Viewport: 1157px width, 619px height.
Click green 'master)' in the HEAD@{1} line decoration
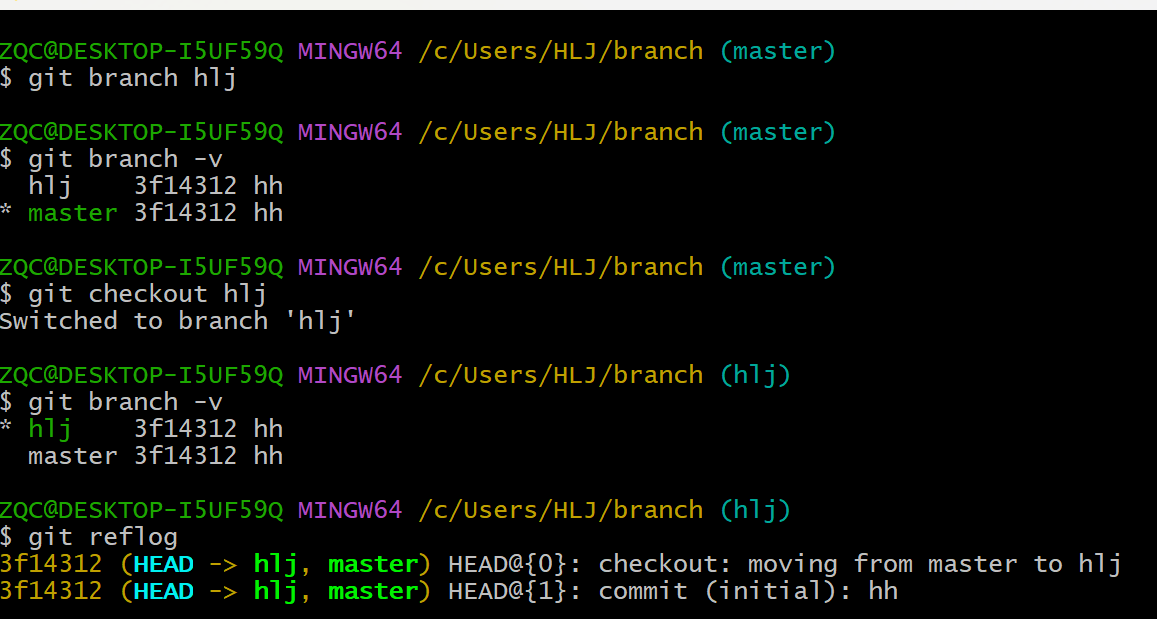pyautogui.click(x=379, y=591)
